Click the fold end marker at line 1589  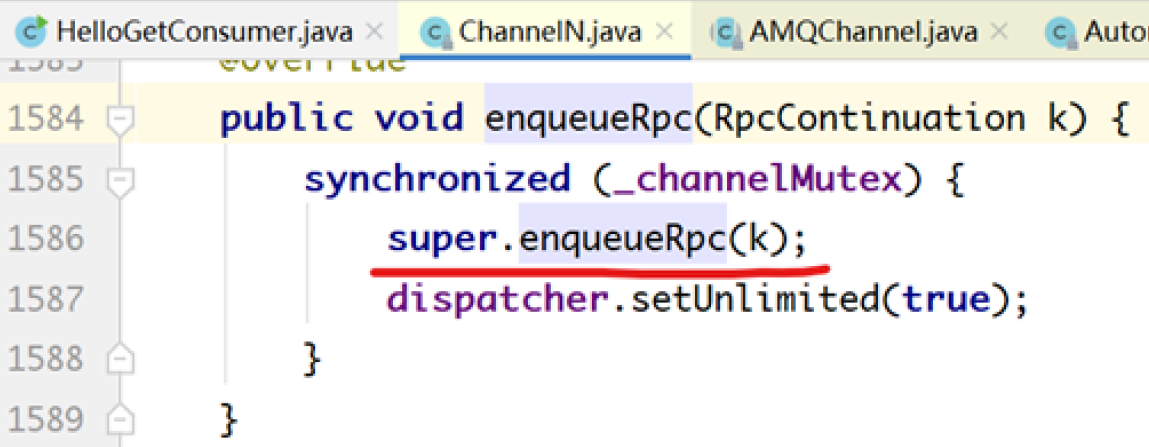[x=120, y=415]
